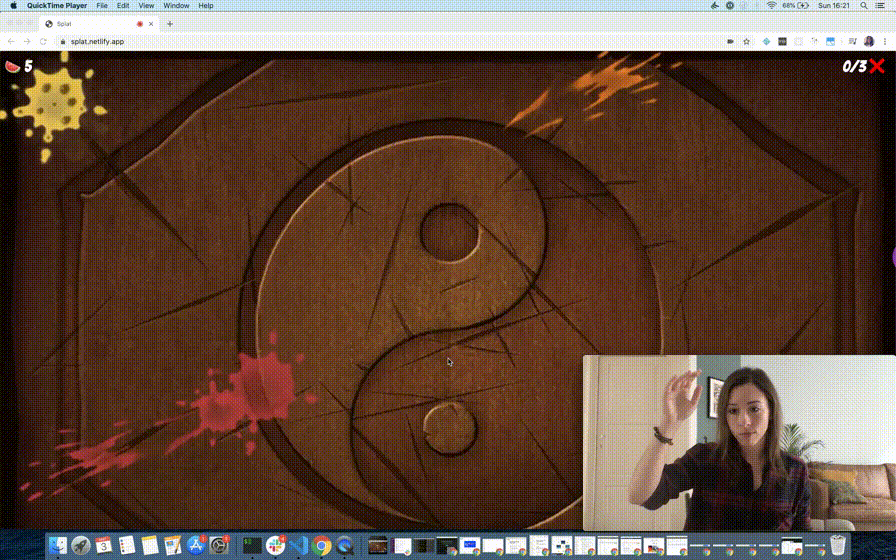896x560 pixels.
Task: Open QuickTime Player from the Dock
Action: point(345,545)
